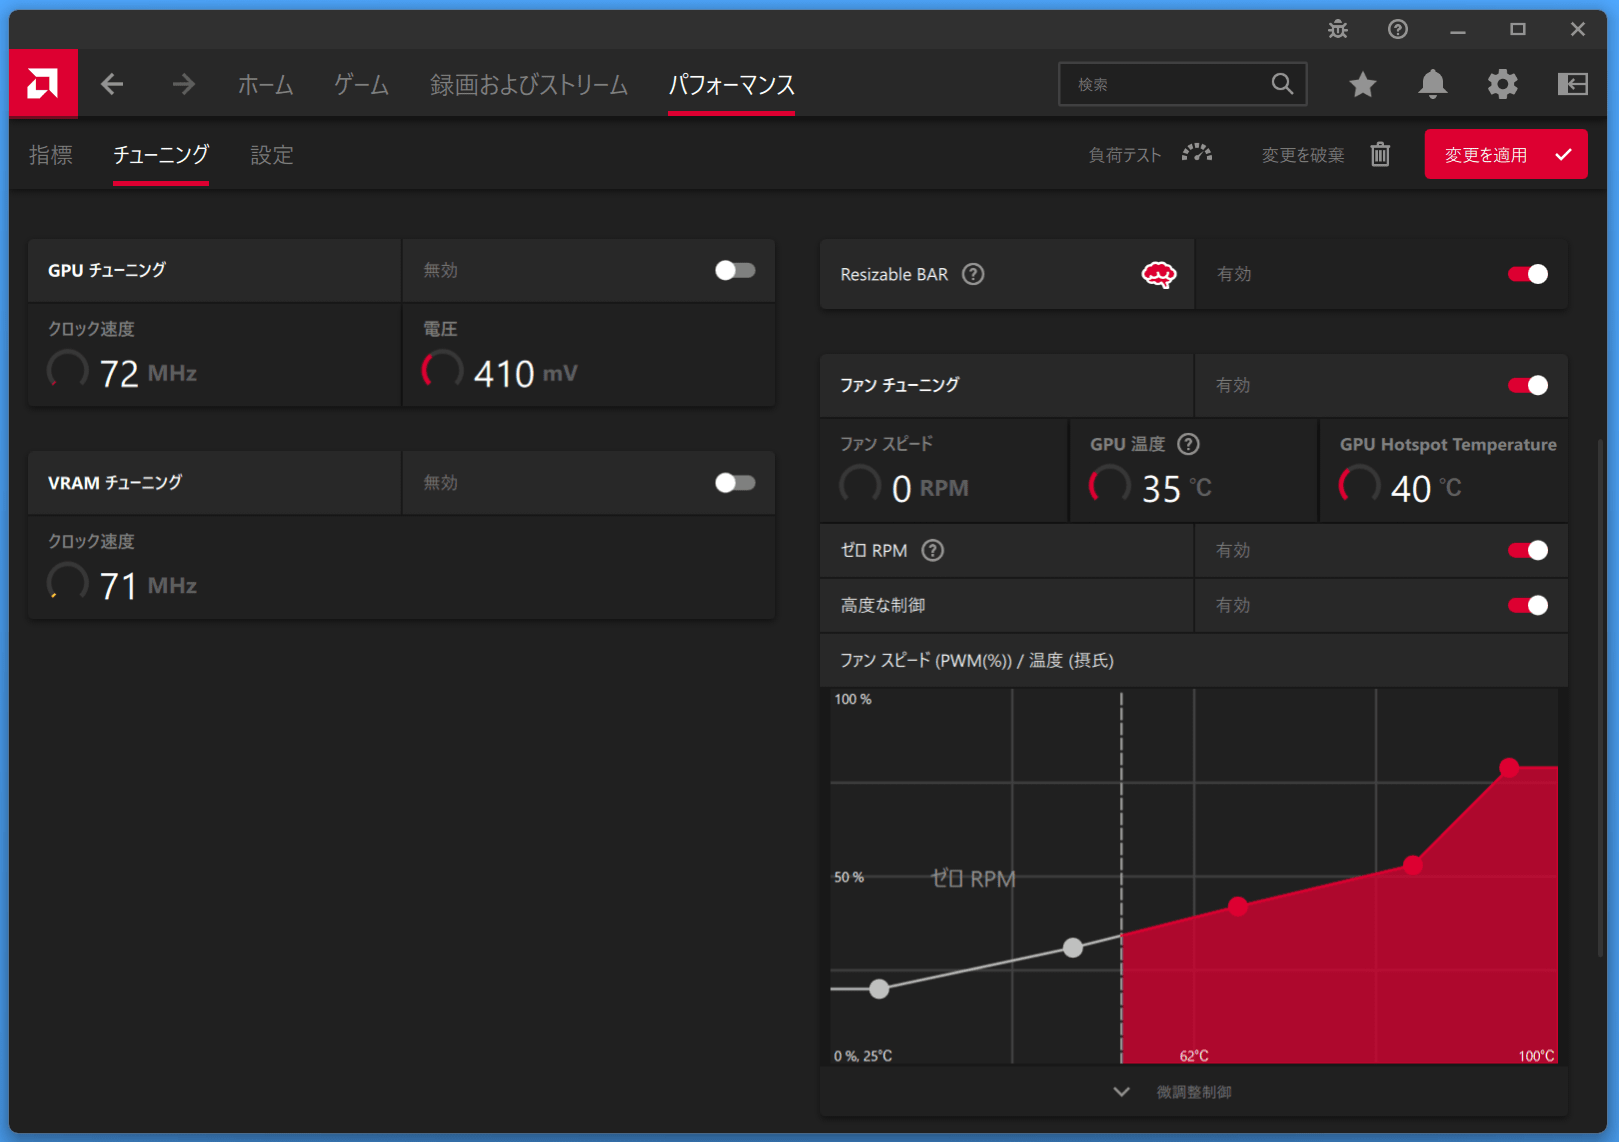1619x1142 pixels.
Task: Switch to the 指標 sub-tab
Action: (x=51, y=155)
